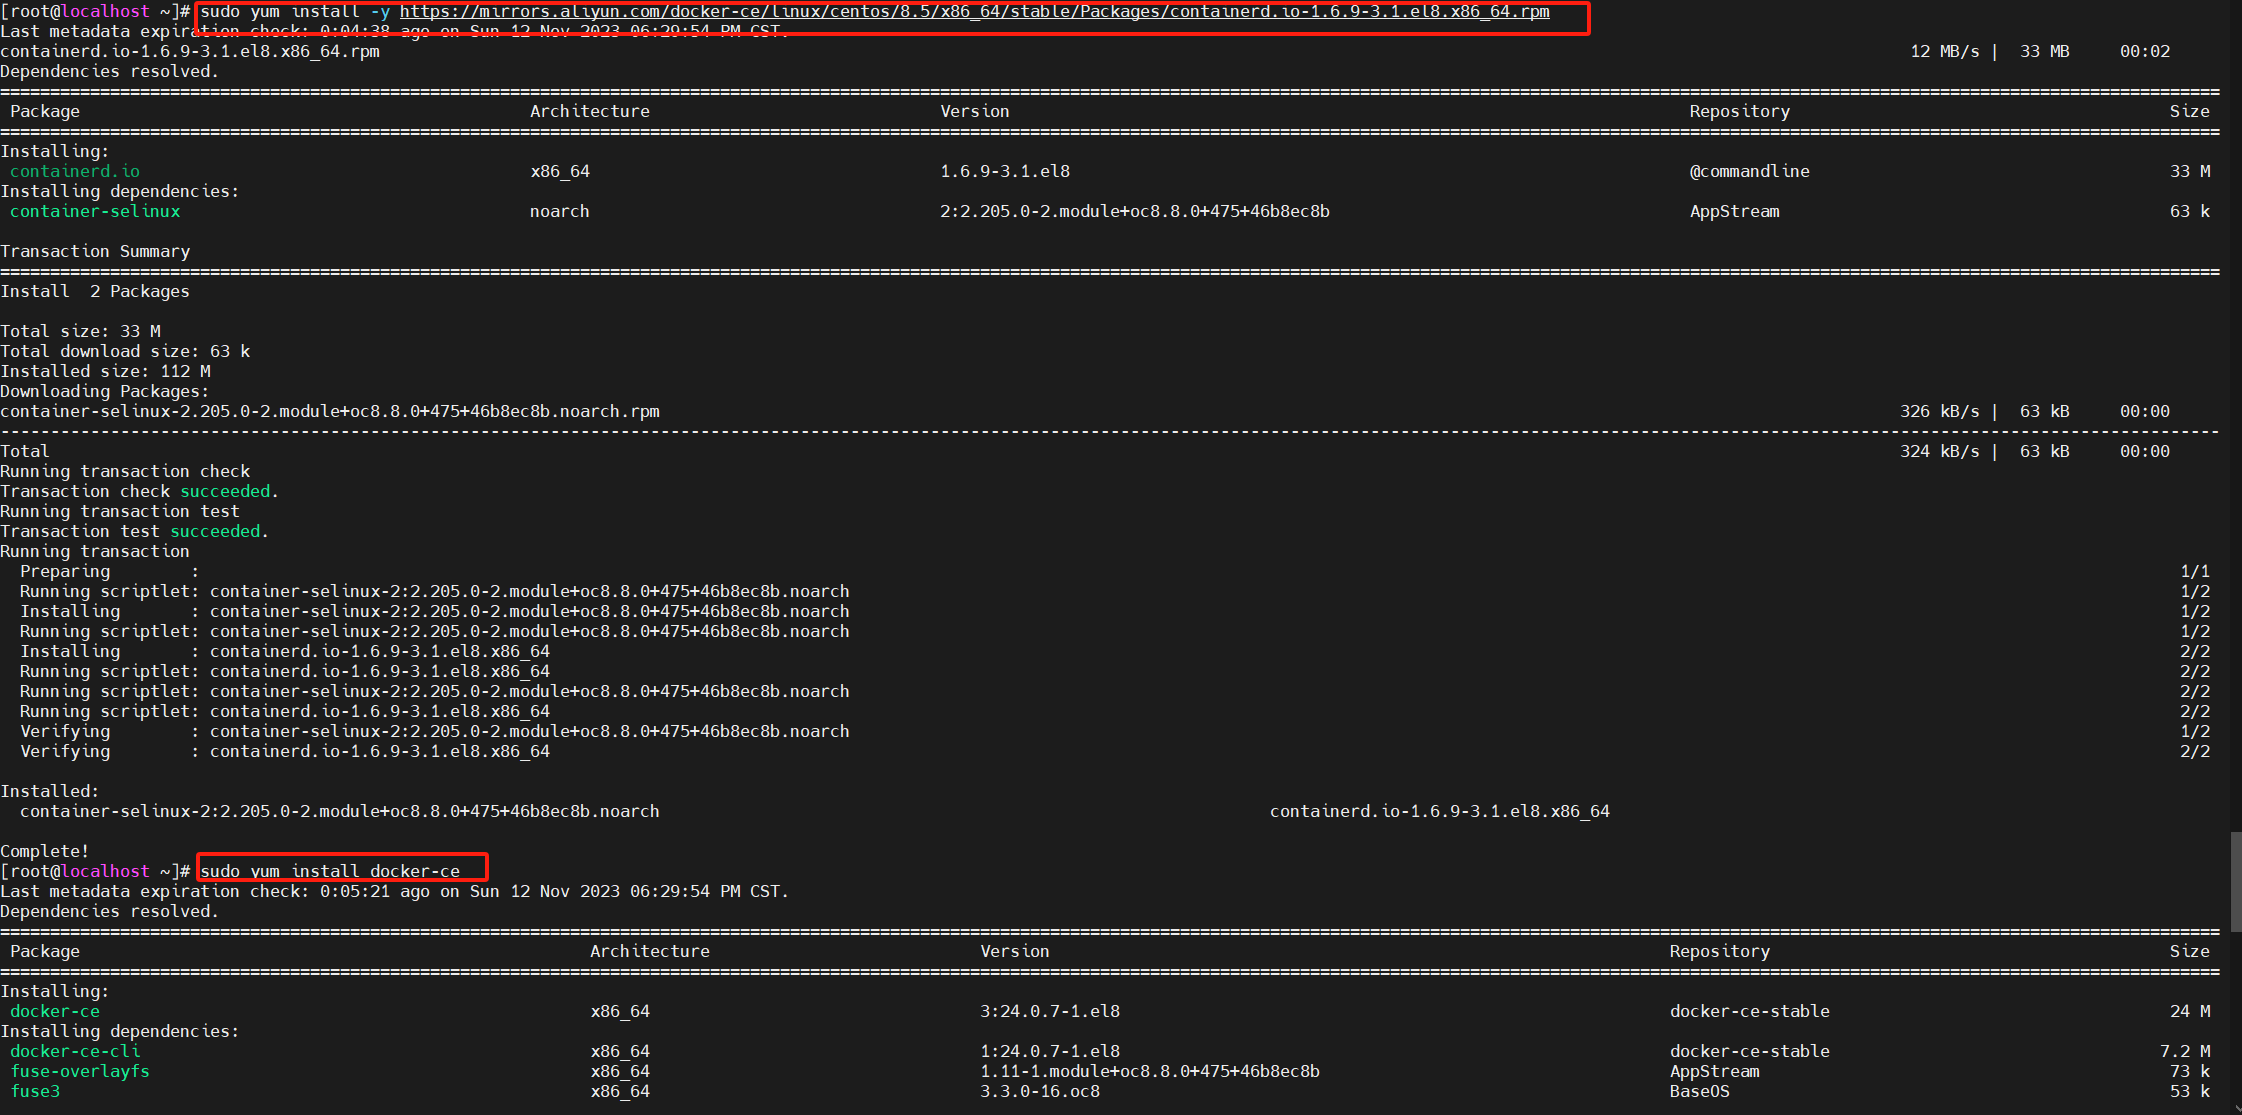2242x1115 pixels.
Task: Click the green containerd.io package name
Action: pos(75,171)
